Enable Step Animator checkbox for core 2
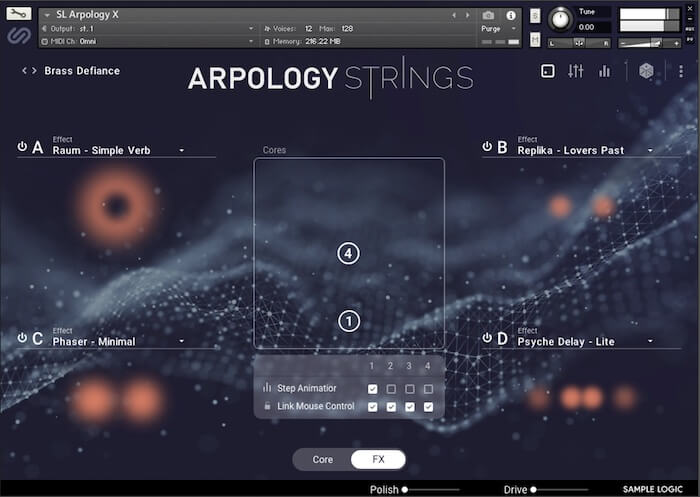Image resolution: width=700 pixels, height=497 pixels. tap(391, 388)
